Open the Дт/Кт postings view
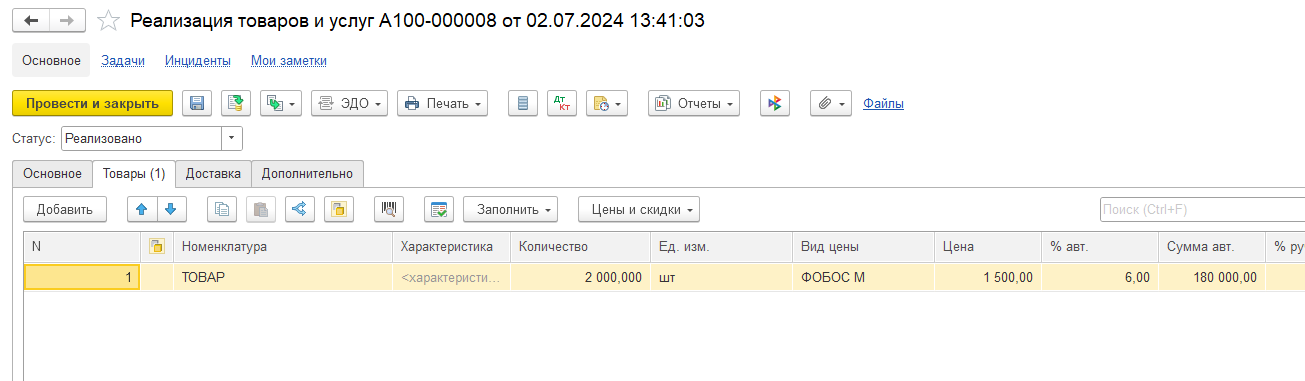Screen dimensions: 1305x381 (562, 103)
